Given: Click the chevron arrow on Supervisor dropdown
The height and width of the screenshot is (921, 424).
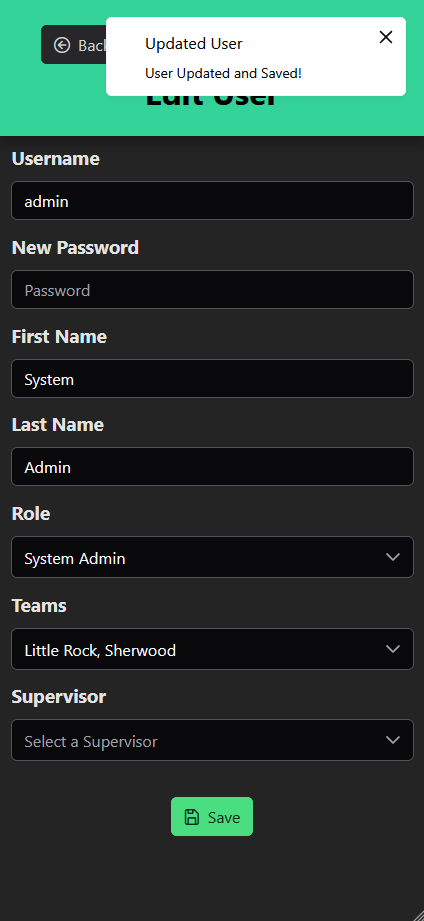Looking at the screenshot, I should [x=393, y=740].
